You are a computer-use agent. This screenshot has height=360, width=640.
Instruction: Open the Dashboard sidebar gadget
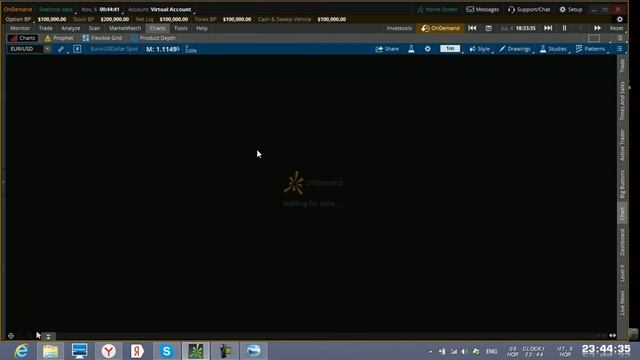tap(622, 242)
